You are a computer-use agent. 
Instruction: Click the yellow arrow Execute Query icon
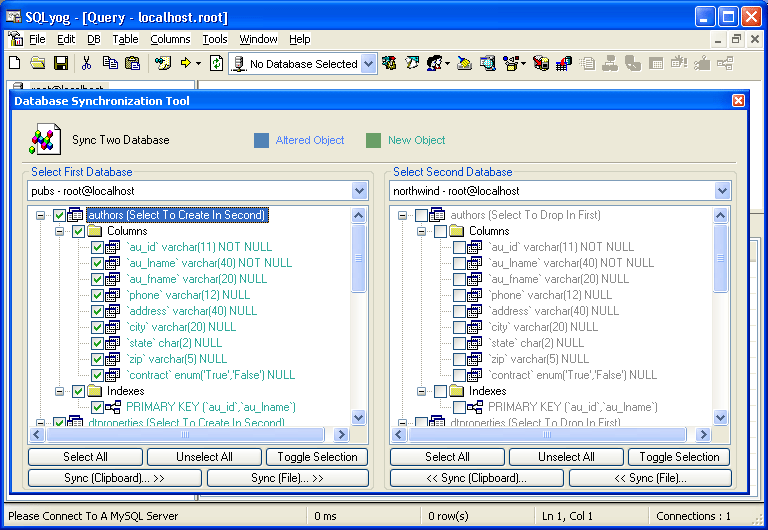tap(186, 63)
